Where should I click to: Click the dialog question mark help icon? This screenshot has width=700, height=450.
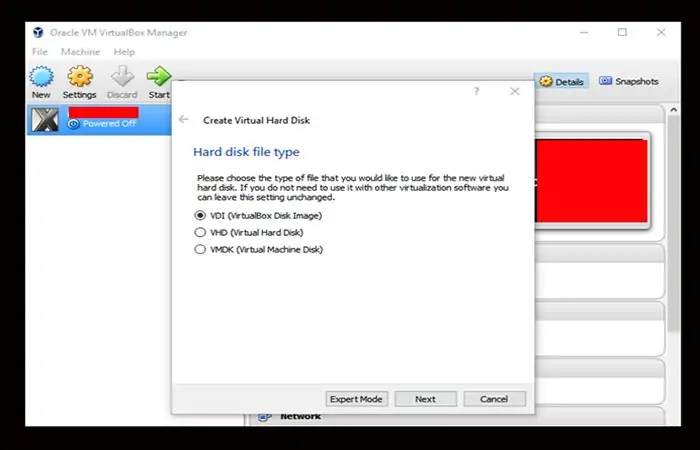point(476,91)
